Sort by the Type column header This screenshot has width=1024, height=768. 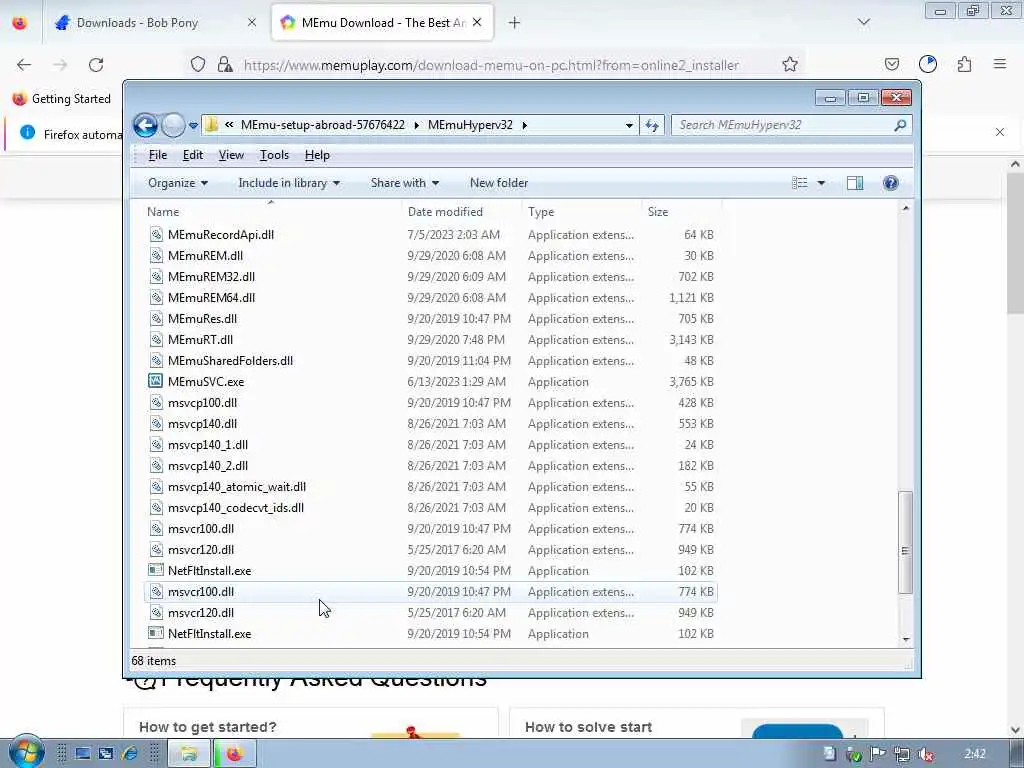tap(581, 212)
